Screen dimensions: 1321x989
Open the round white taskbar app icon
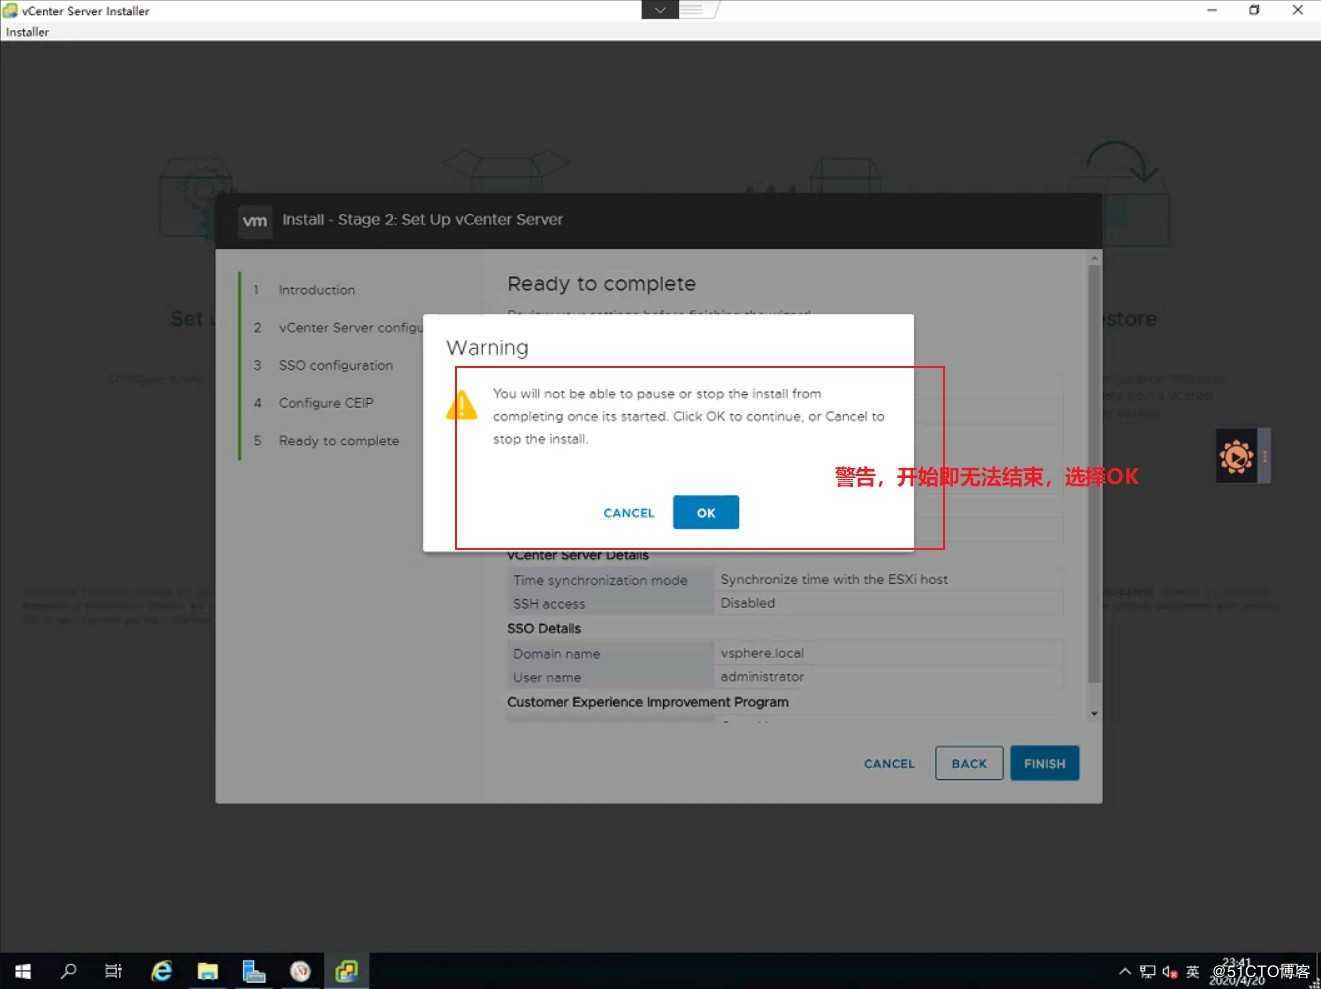300,971
